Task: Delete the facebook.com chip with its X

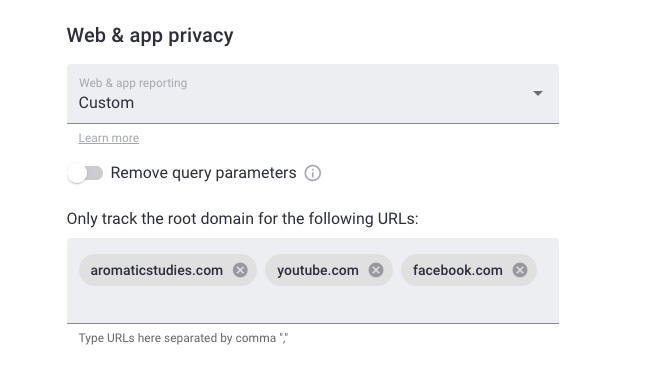Action: pos(520,270)
